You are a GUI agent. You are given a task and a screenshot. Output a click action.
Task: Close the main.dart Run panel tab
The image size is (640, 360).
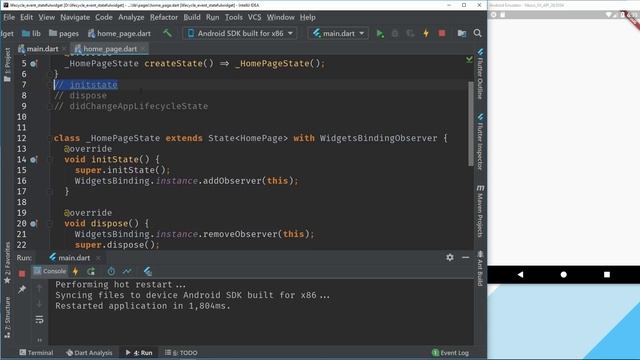98,258
